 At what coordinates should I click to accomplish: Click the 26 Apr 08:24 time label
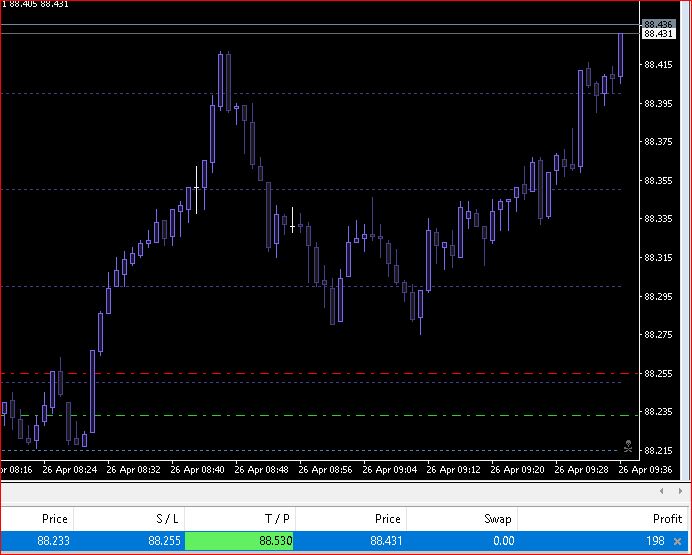(x=70, y=470)
